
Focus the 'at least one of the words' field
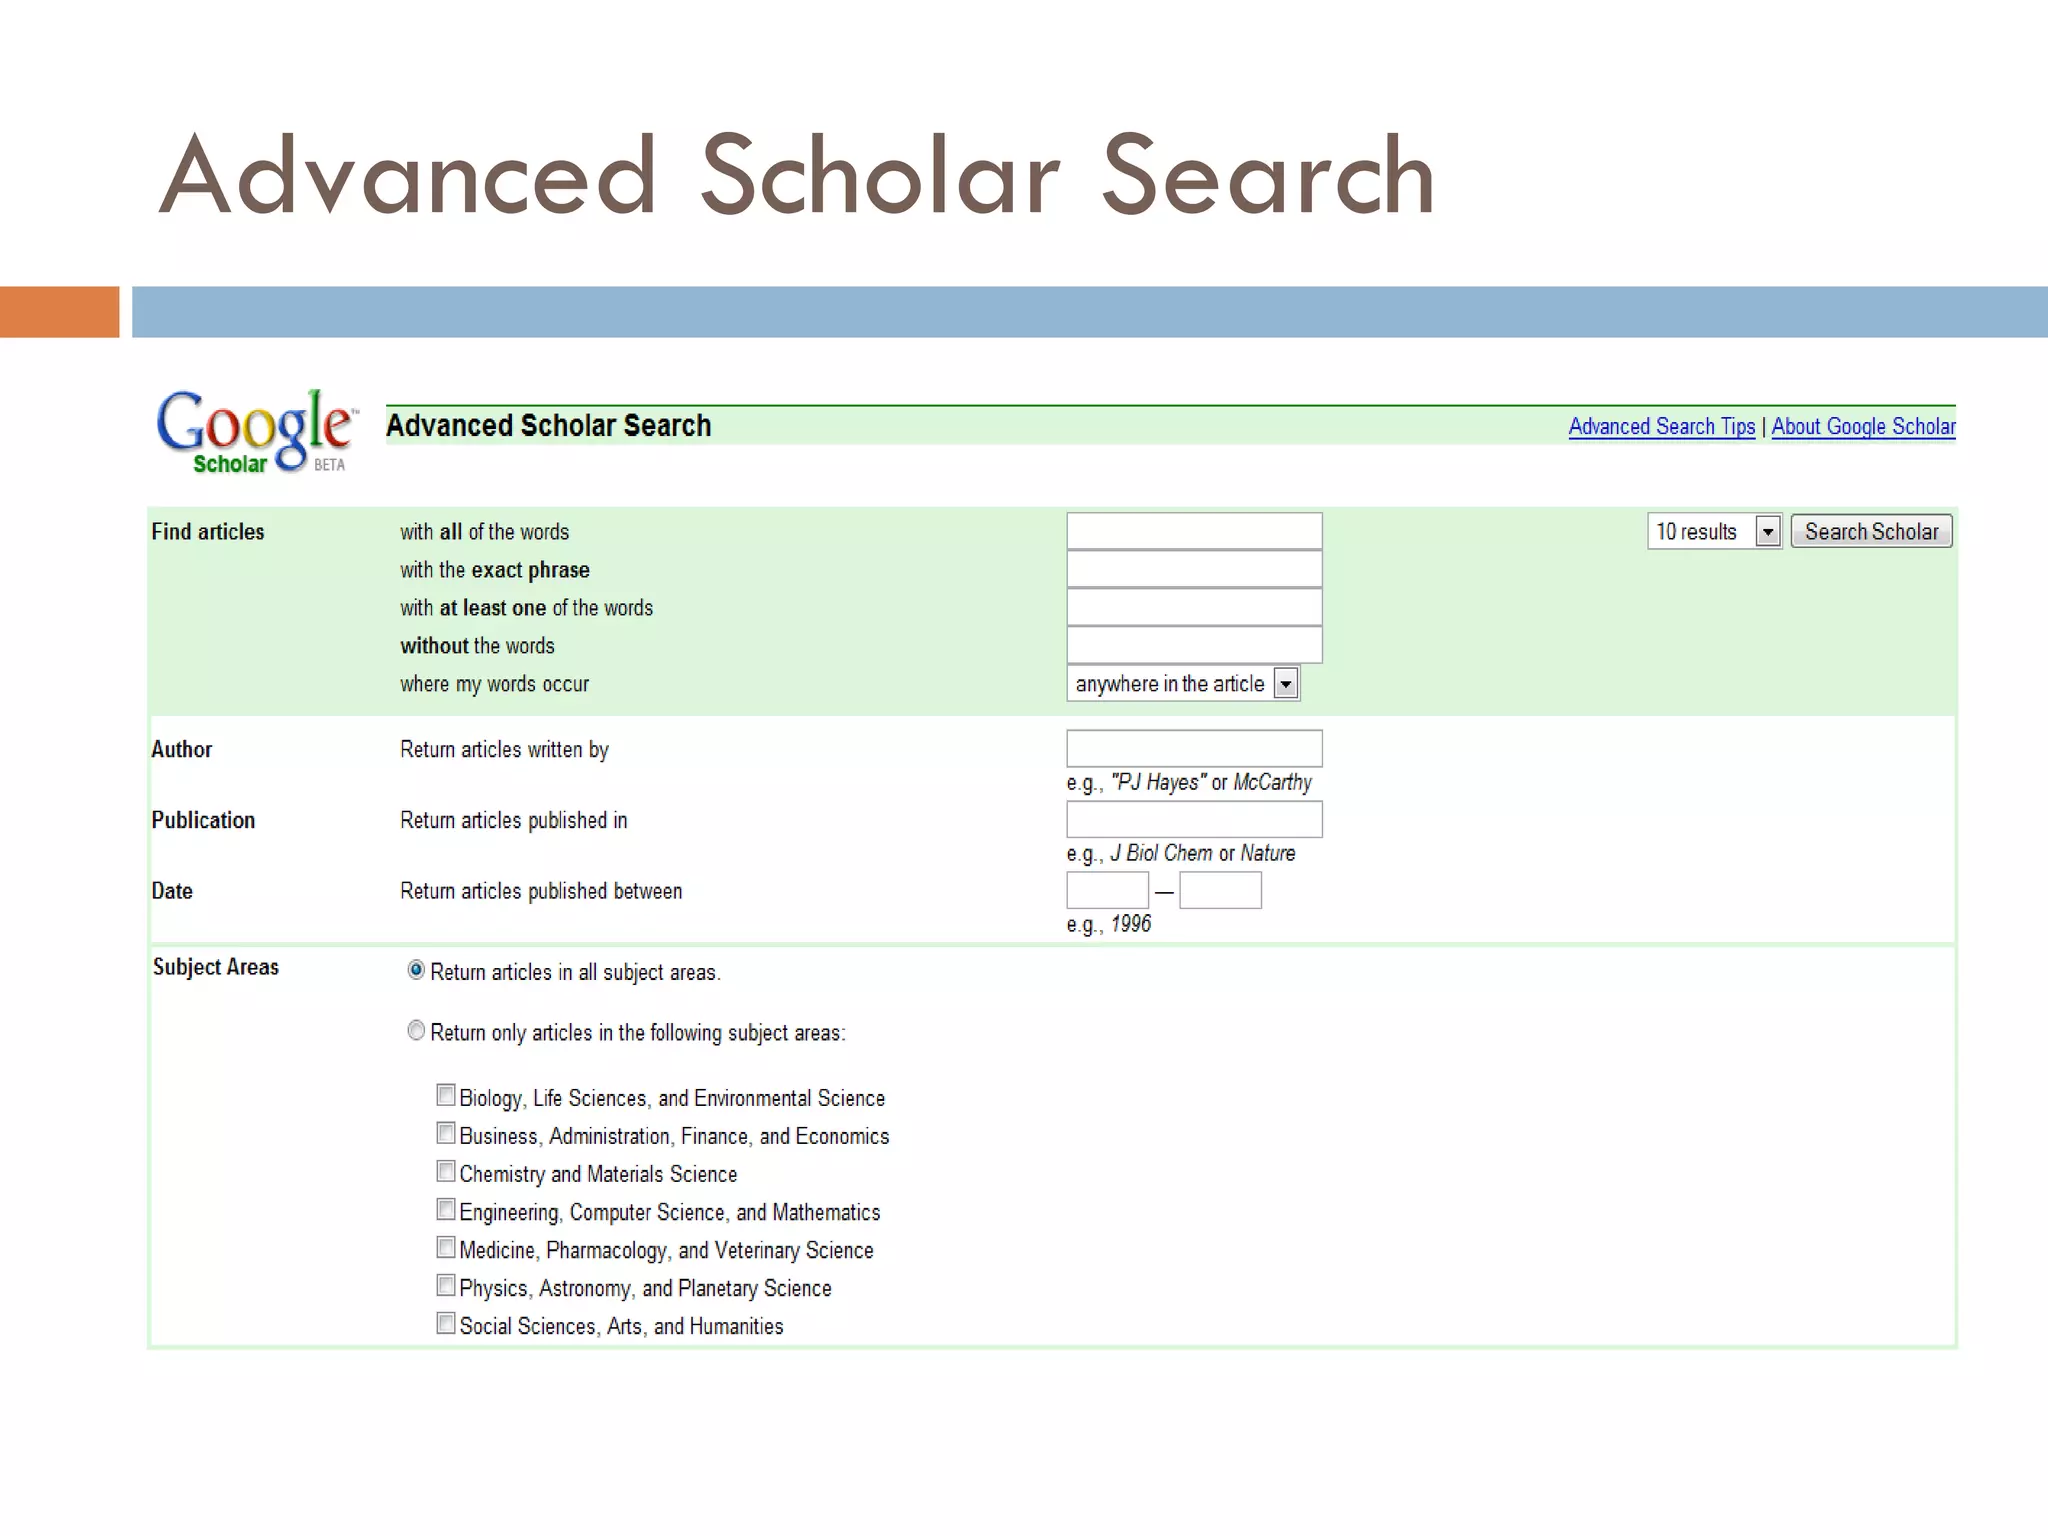pyautogui.click(x=1194, y=607)
